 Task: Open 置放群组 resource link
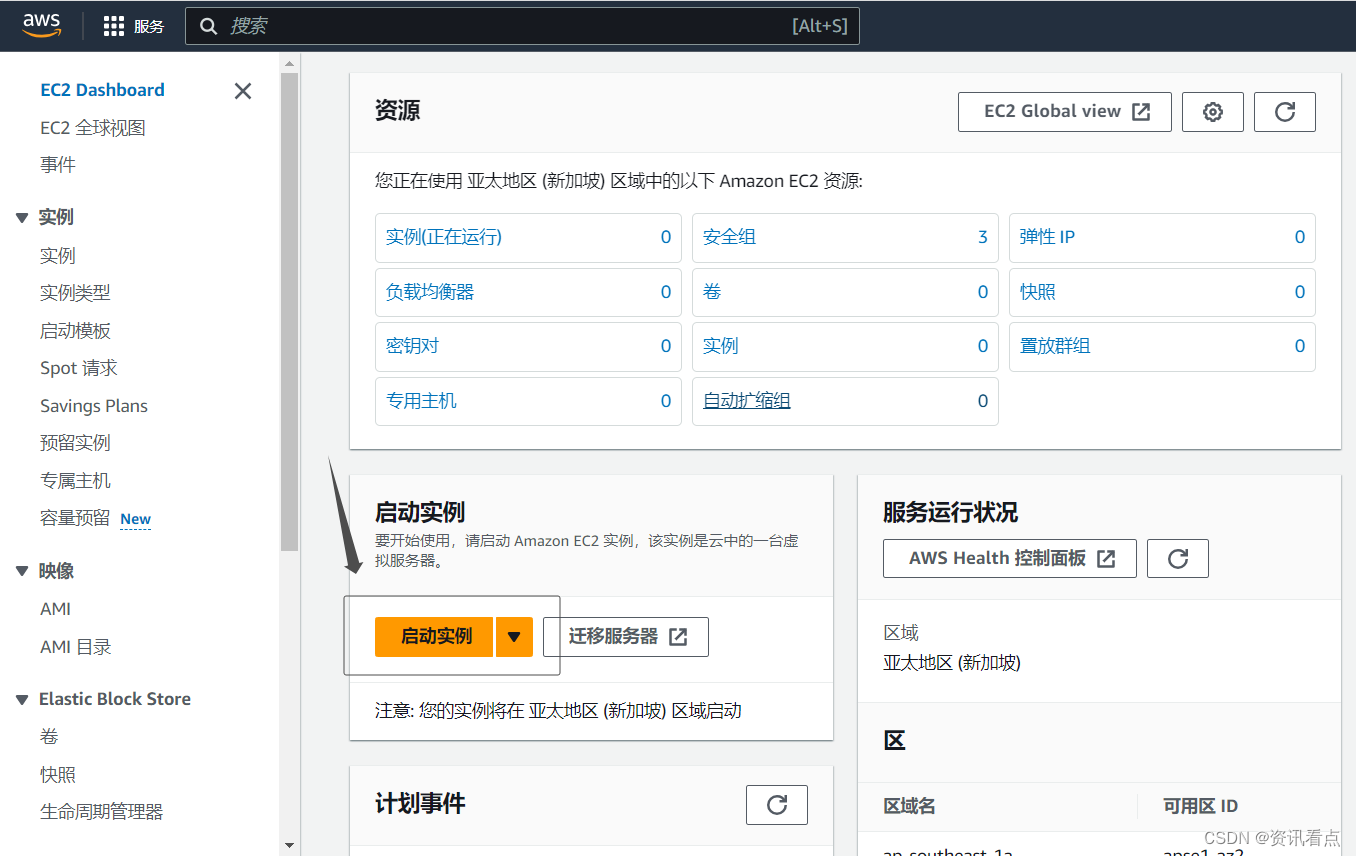coord(1055,346)
